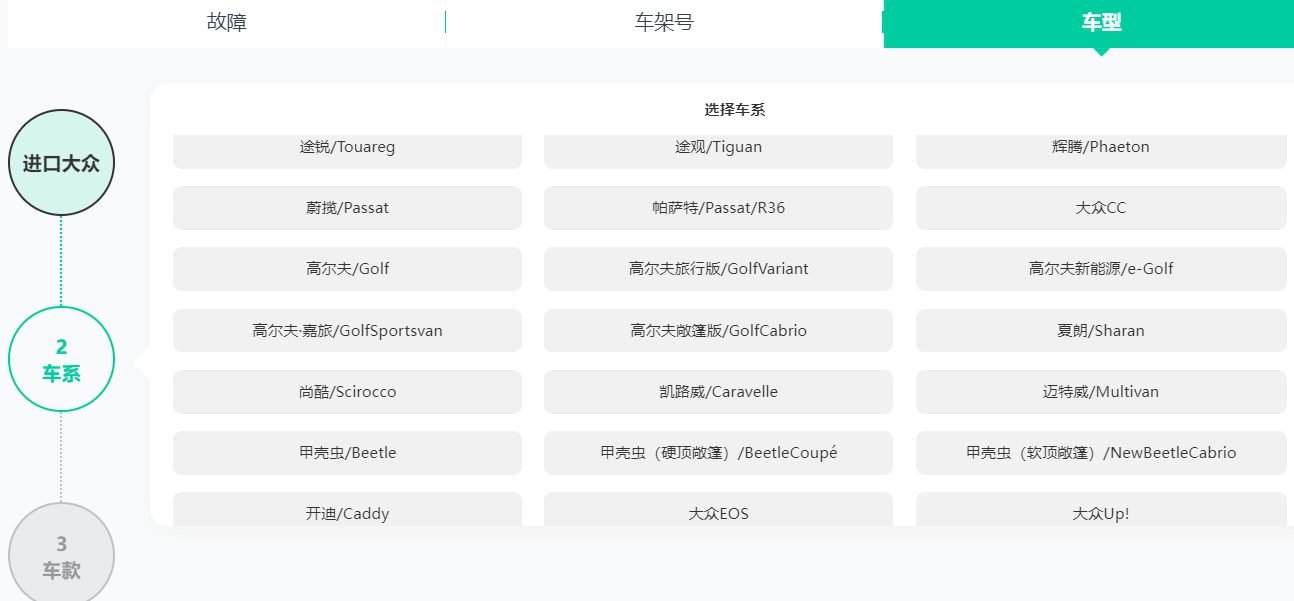Select 蔚揽/Passat series
1294x601 pixels.
click(347, 207)
